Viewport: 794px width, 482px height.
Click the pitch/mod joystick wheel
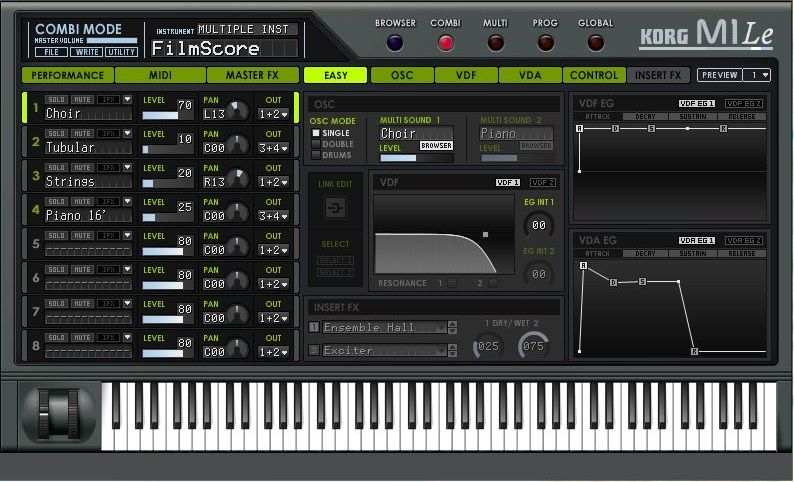pos(59,414)
